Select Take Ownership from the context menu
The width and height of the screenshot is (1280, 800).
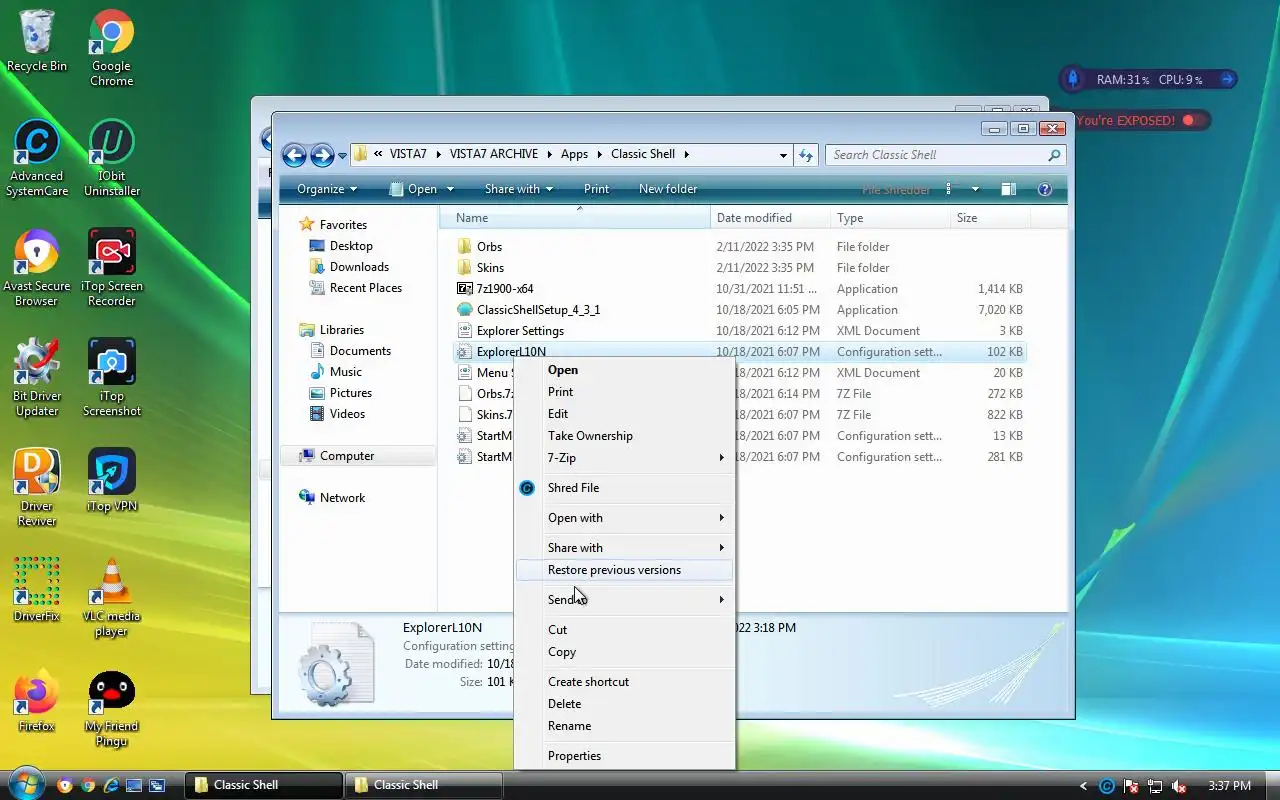(x=625, y=436)
